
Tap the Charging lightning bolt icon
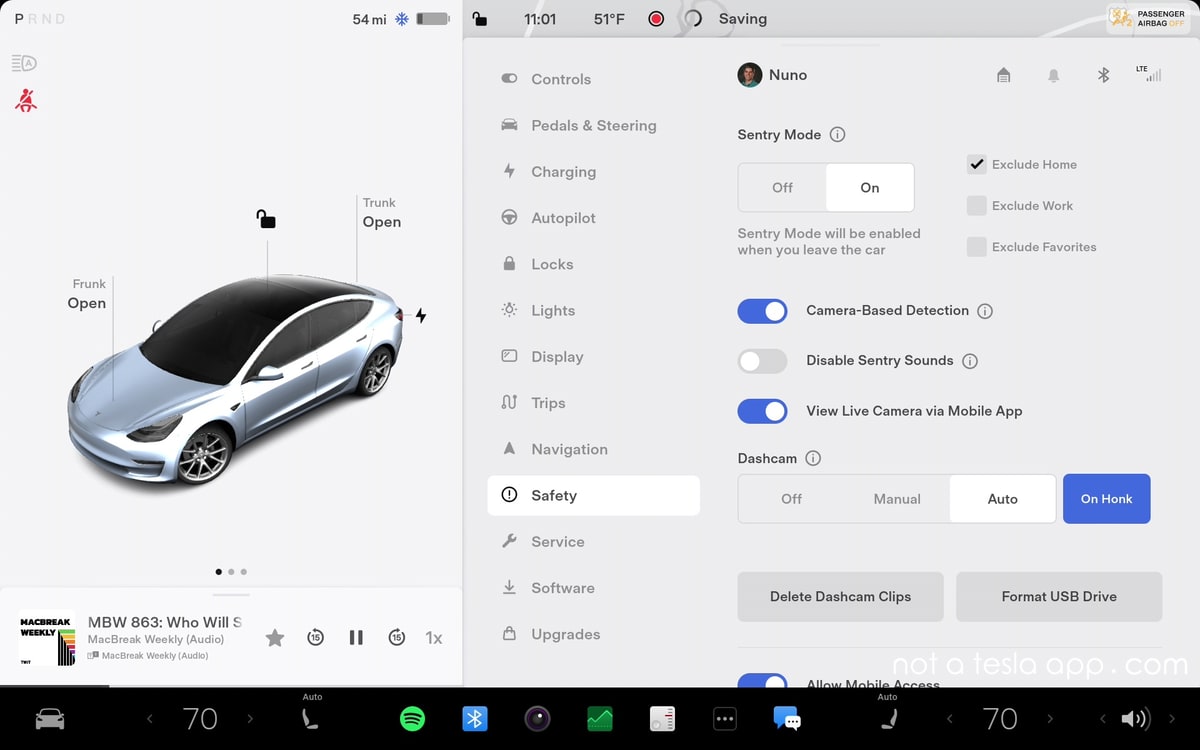coord(509,171)
